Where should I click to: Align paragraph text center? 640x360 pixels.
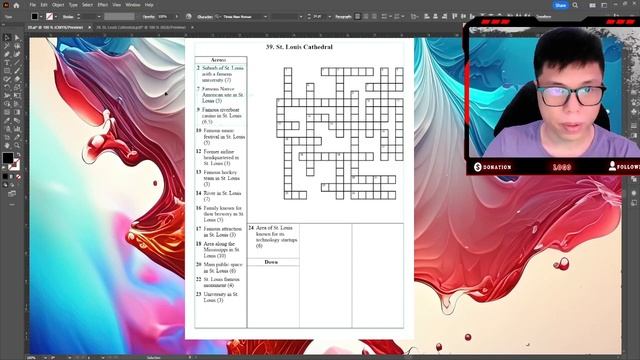[366, 17]
